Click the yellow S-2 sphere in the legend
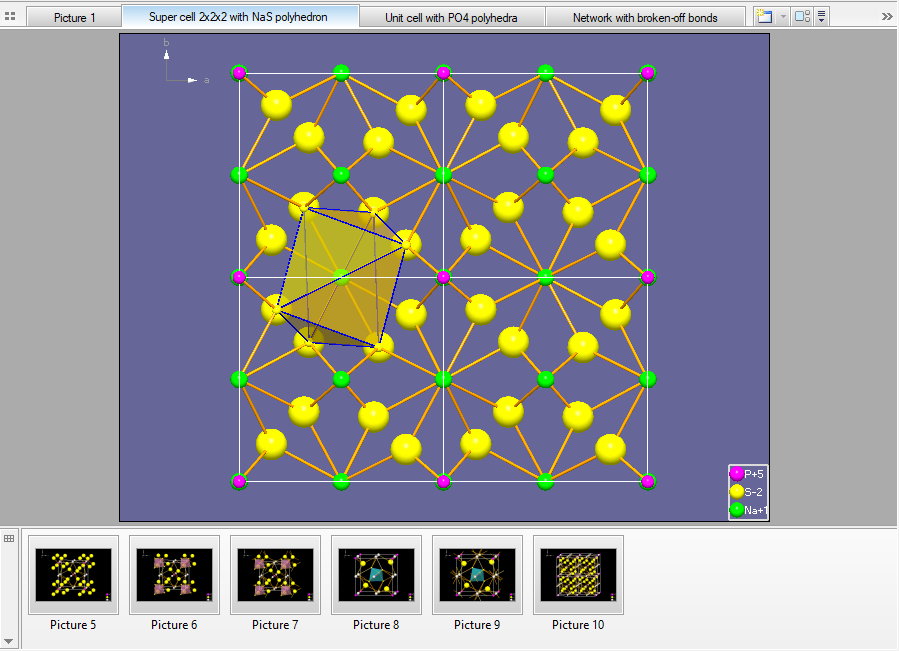 [738, 492]
